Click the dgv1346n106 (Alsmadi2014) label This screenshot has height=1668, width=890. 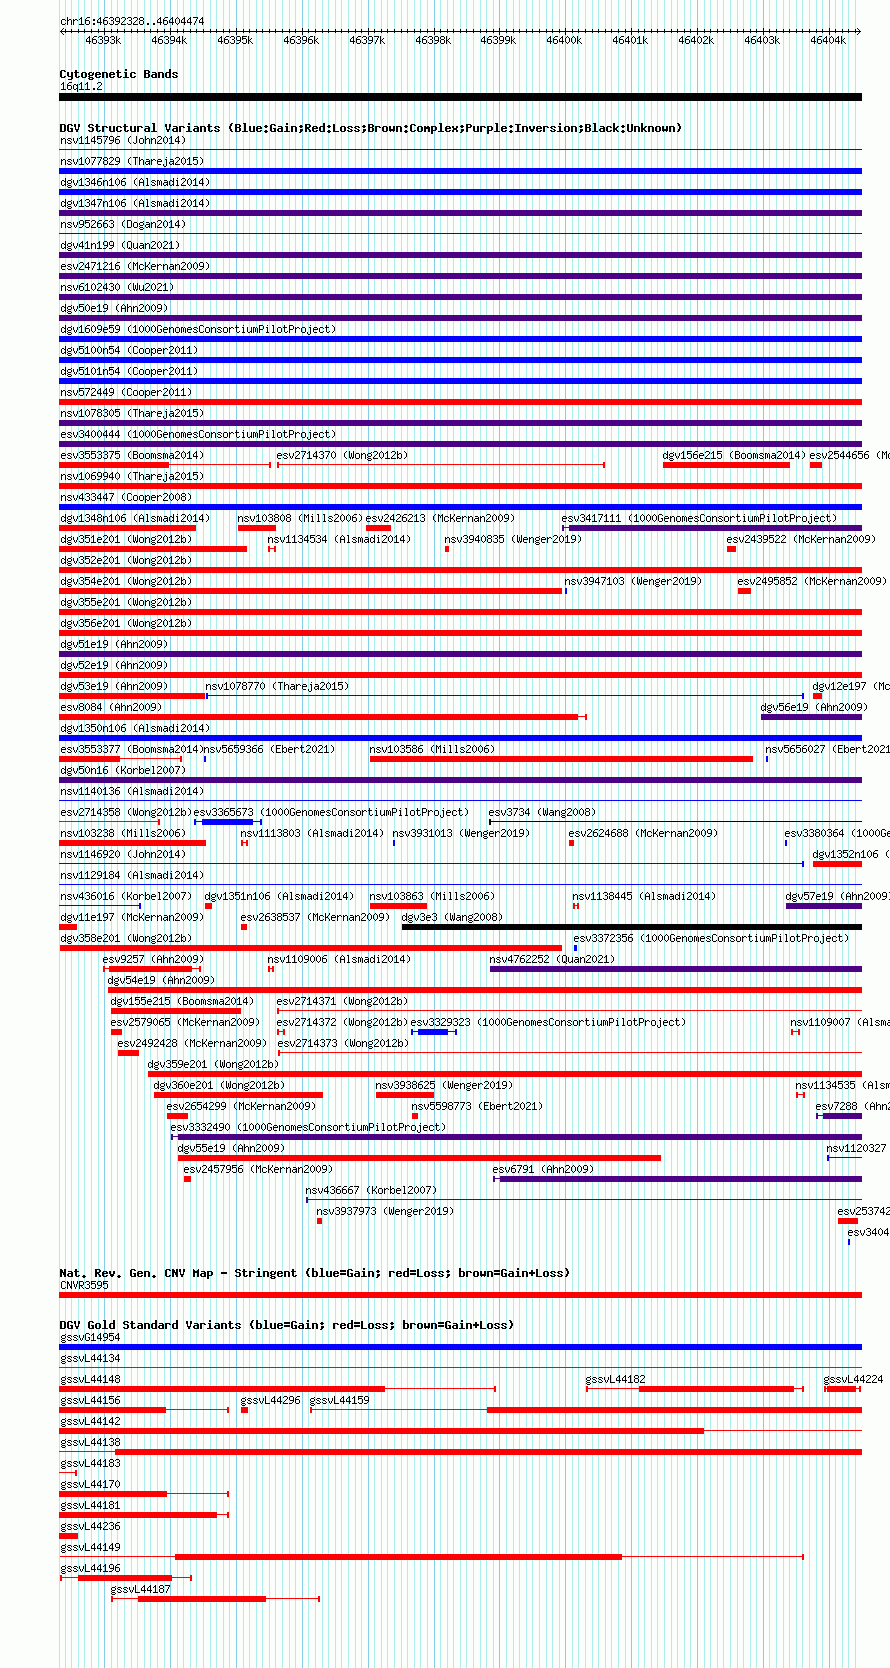(135, 182)
